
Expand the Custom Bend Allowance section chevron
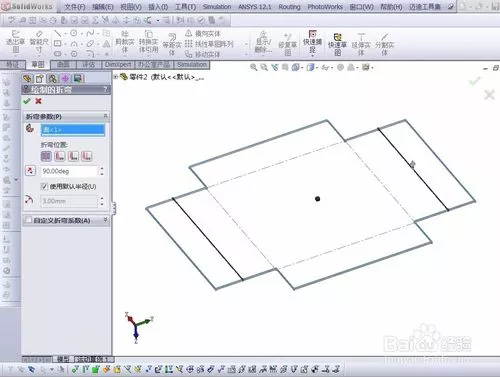(105, 220)
